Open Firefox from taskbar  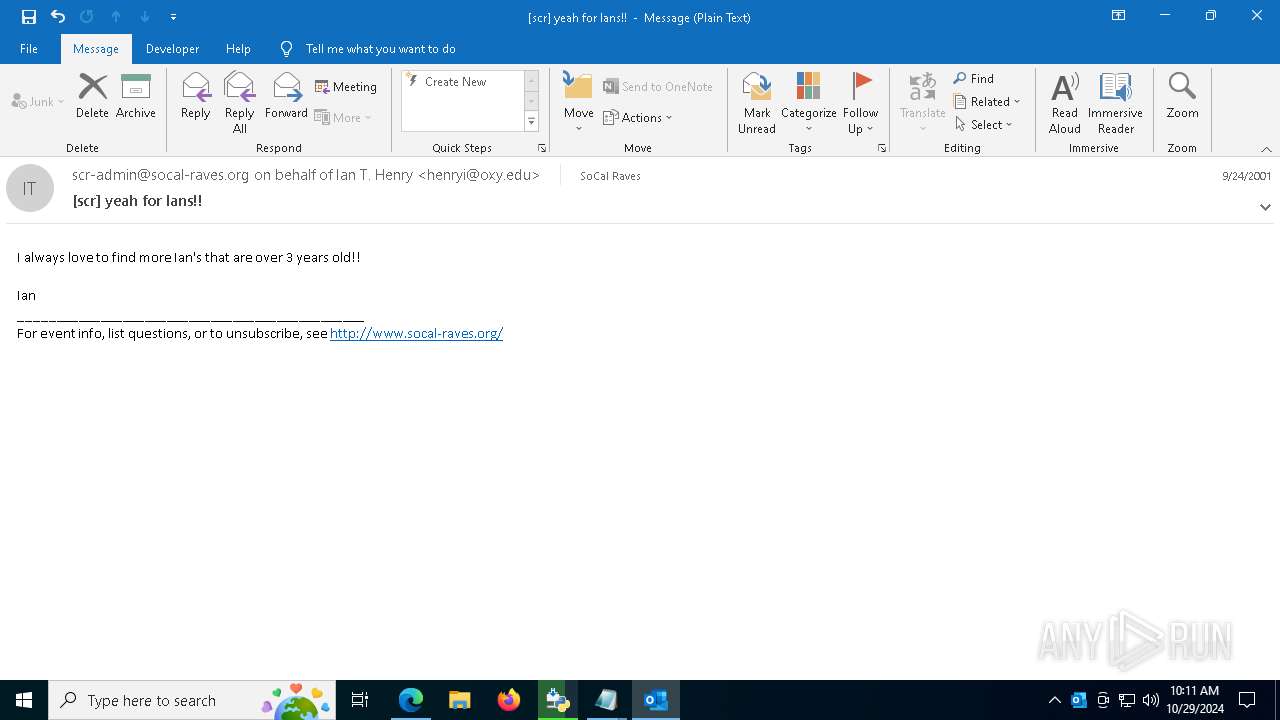pyautogui.click(x=509, y=700)
